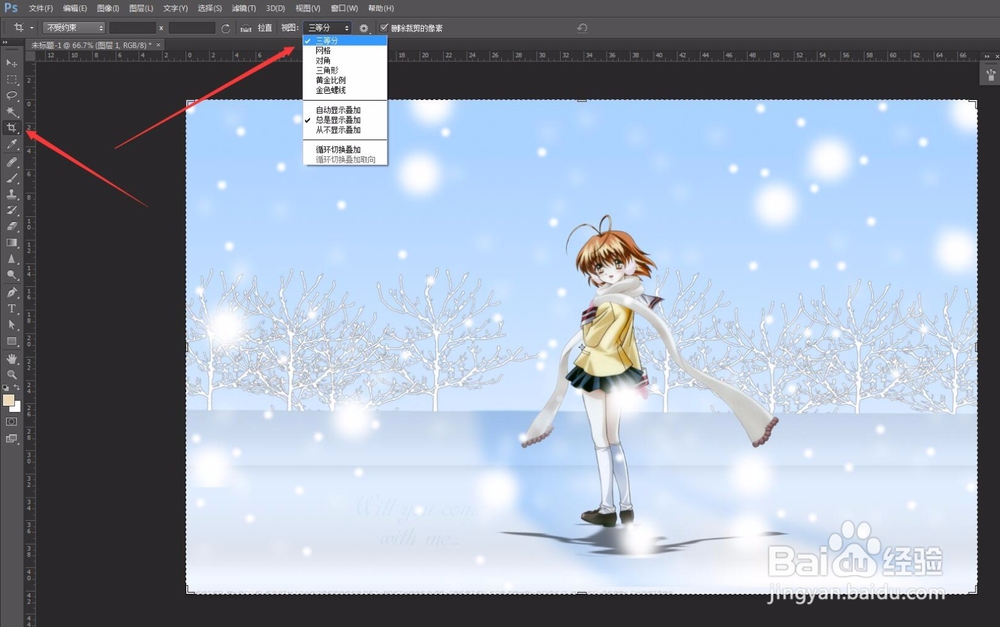The width and height of the screenshot is (1000, 627).
Task: Click the background color swatch
Action: click(17, 408)
